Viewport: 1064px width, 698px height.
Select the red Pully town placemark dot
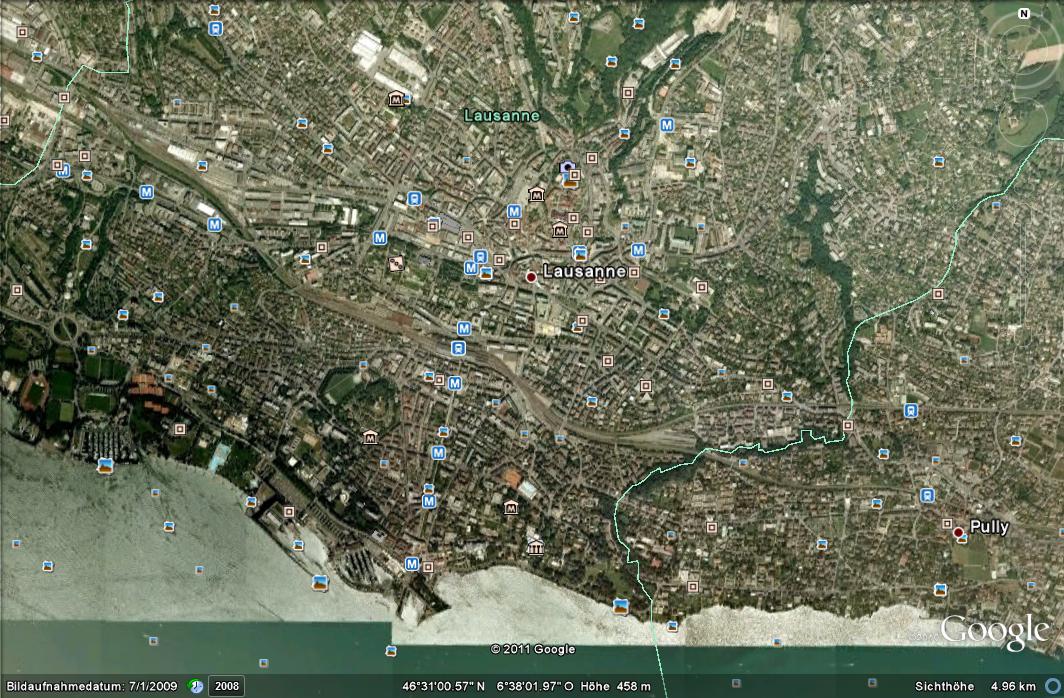pos(958,532)
